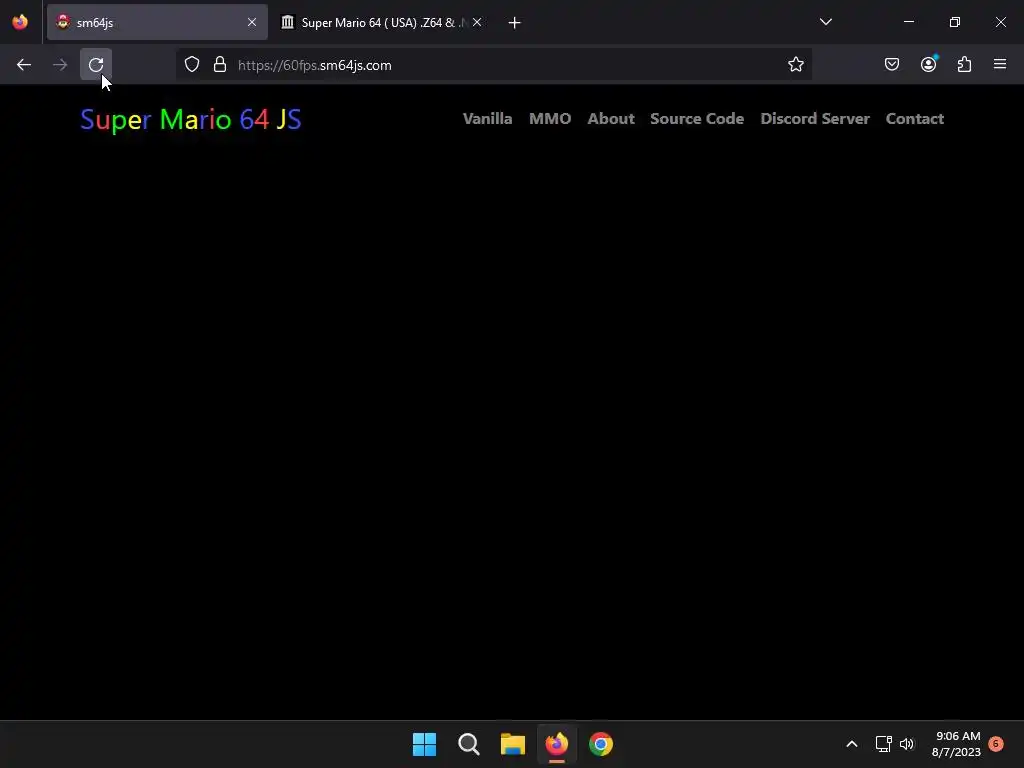Open Firefox View at tab bar start
The image size is (1024, 768).
coord(20,22)
